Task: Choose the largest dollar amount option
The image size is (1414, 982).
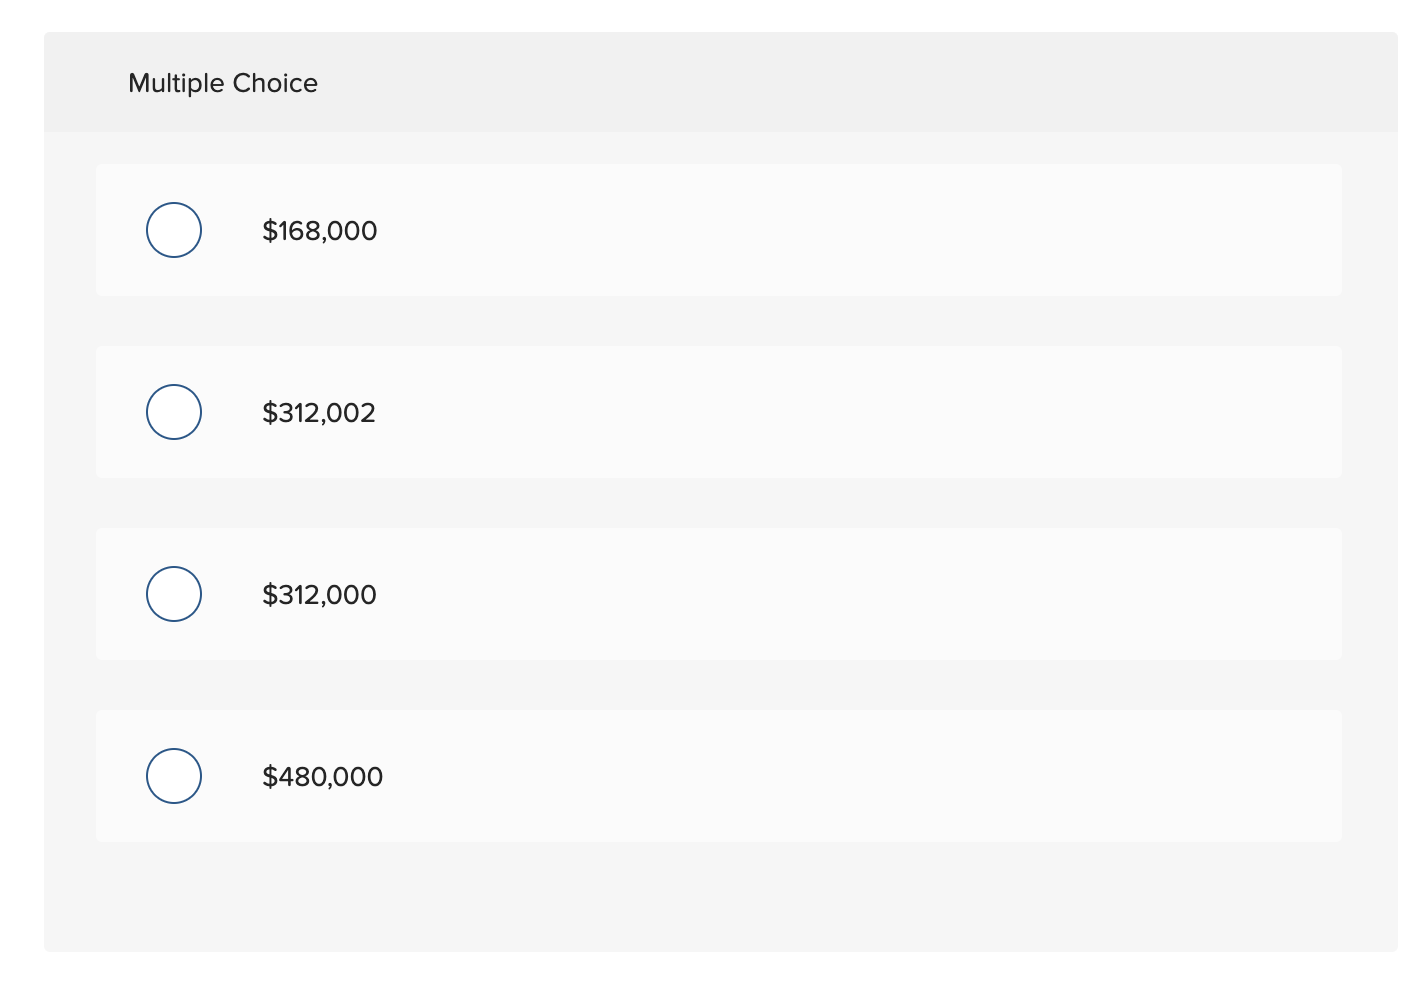Action: coord(174,776)
